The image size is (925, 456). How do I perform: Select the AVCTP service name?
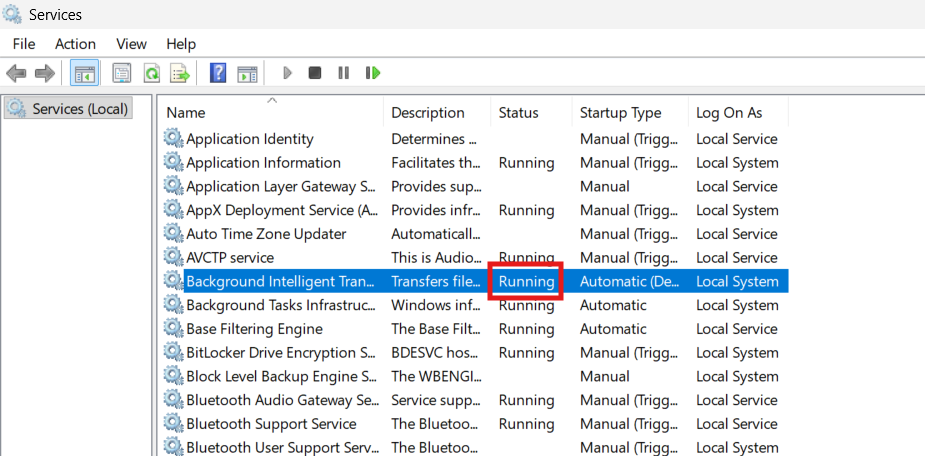230,258
